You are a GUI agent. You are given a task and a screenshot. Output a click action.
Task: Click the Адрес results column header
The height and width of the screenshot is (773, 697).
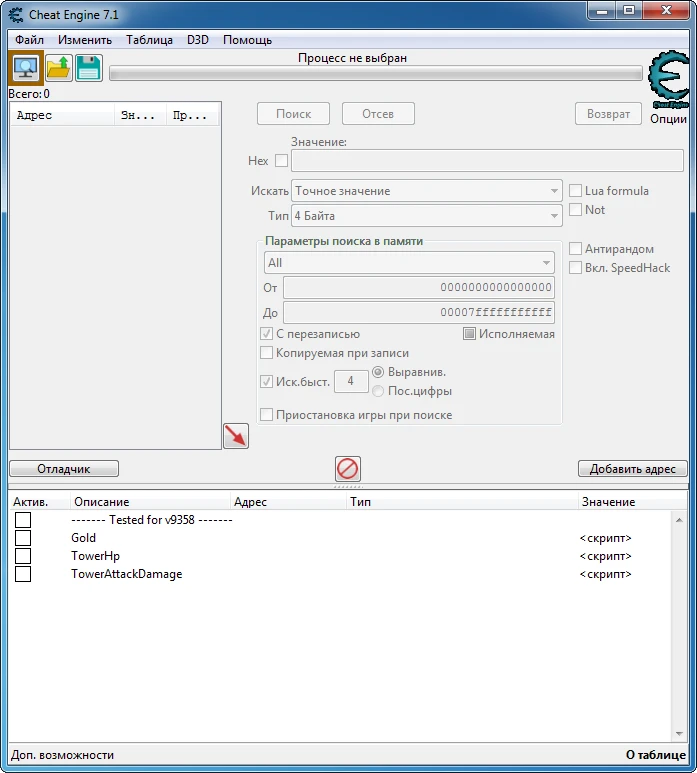[x=63, y=115]
